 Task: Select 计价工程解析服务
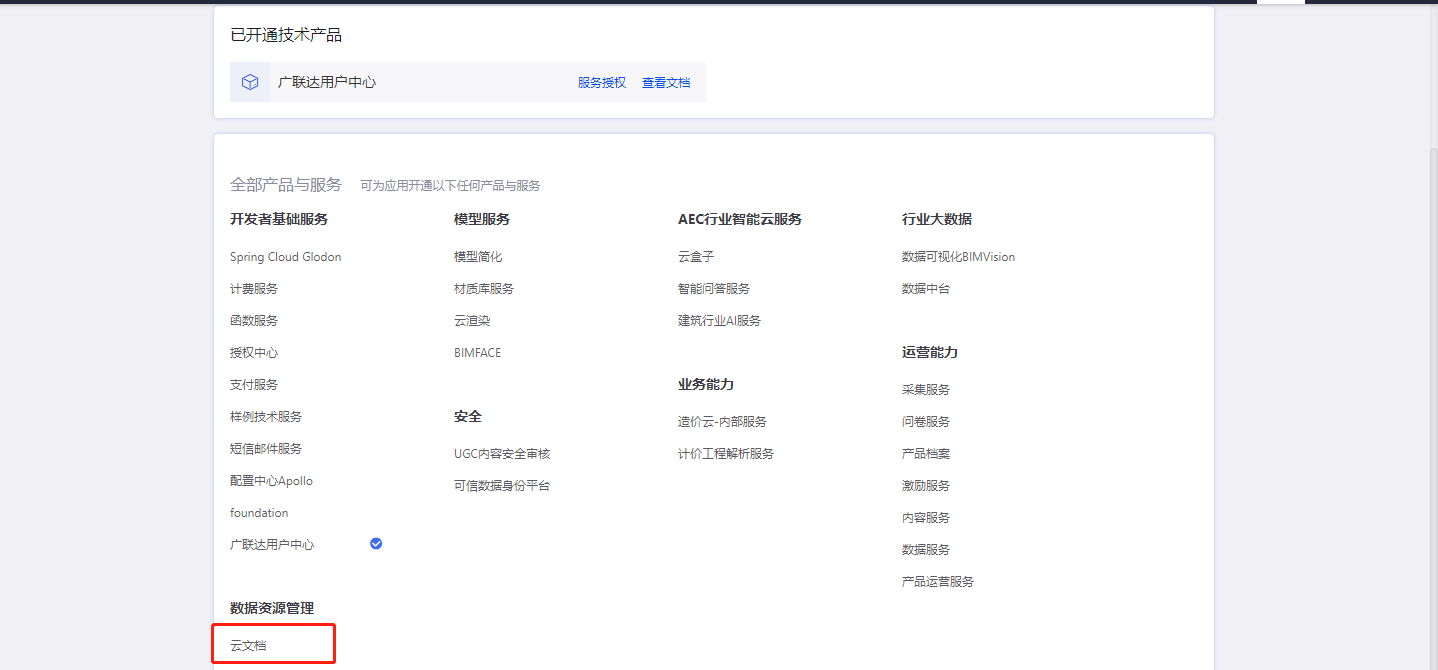[726, 454]
